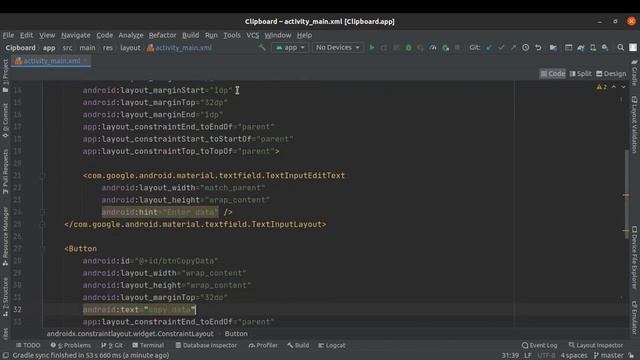Click ConstraintLayout in the editor breadcrumb

(130, 334)
